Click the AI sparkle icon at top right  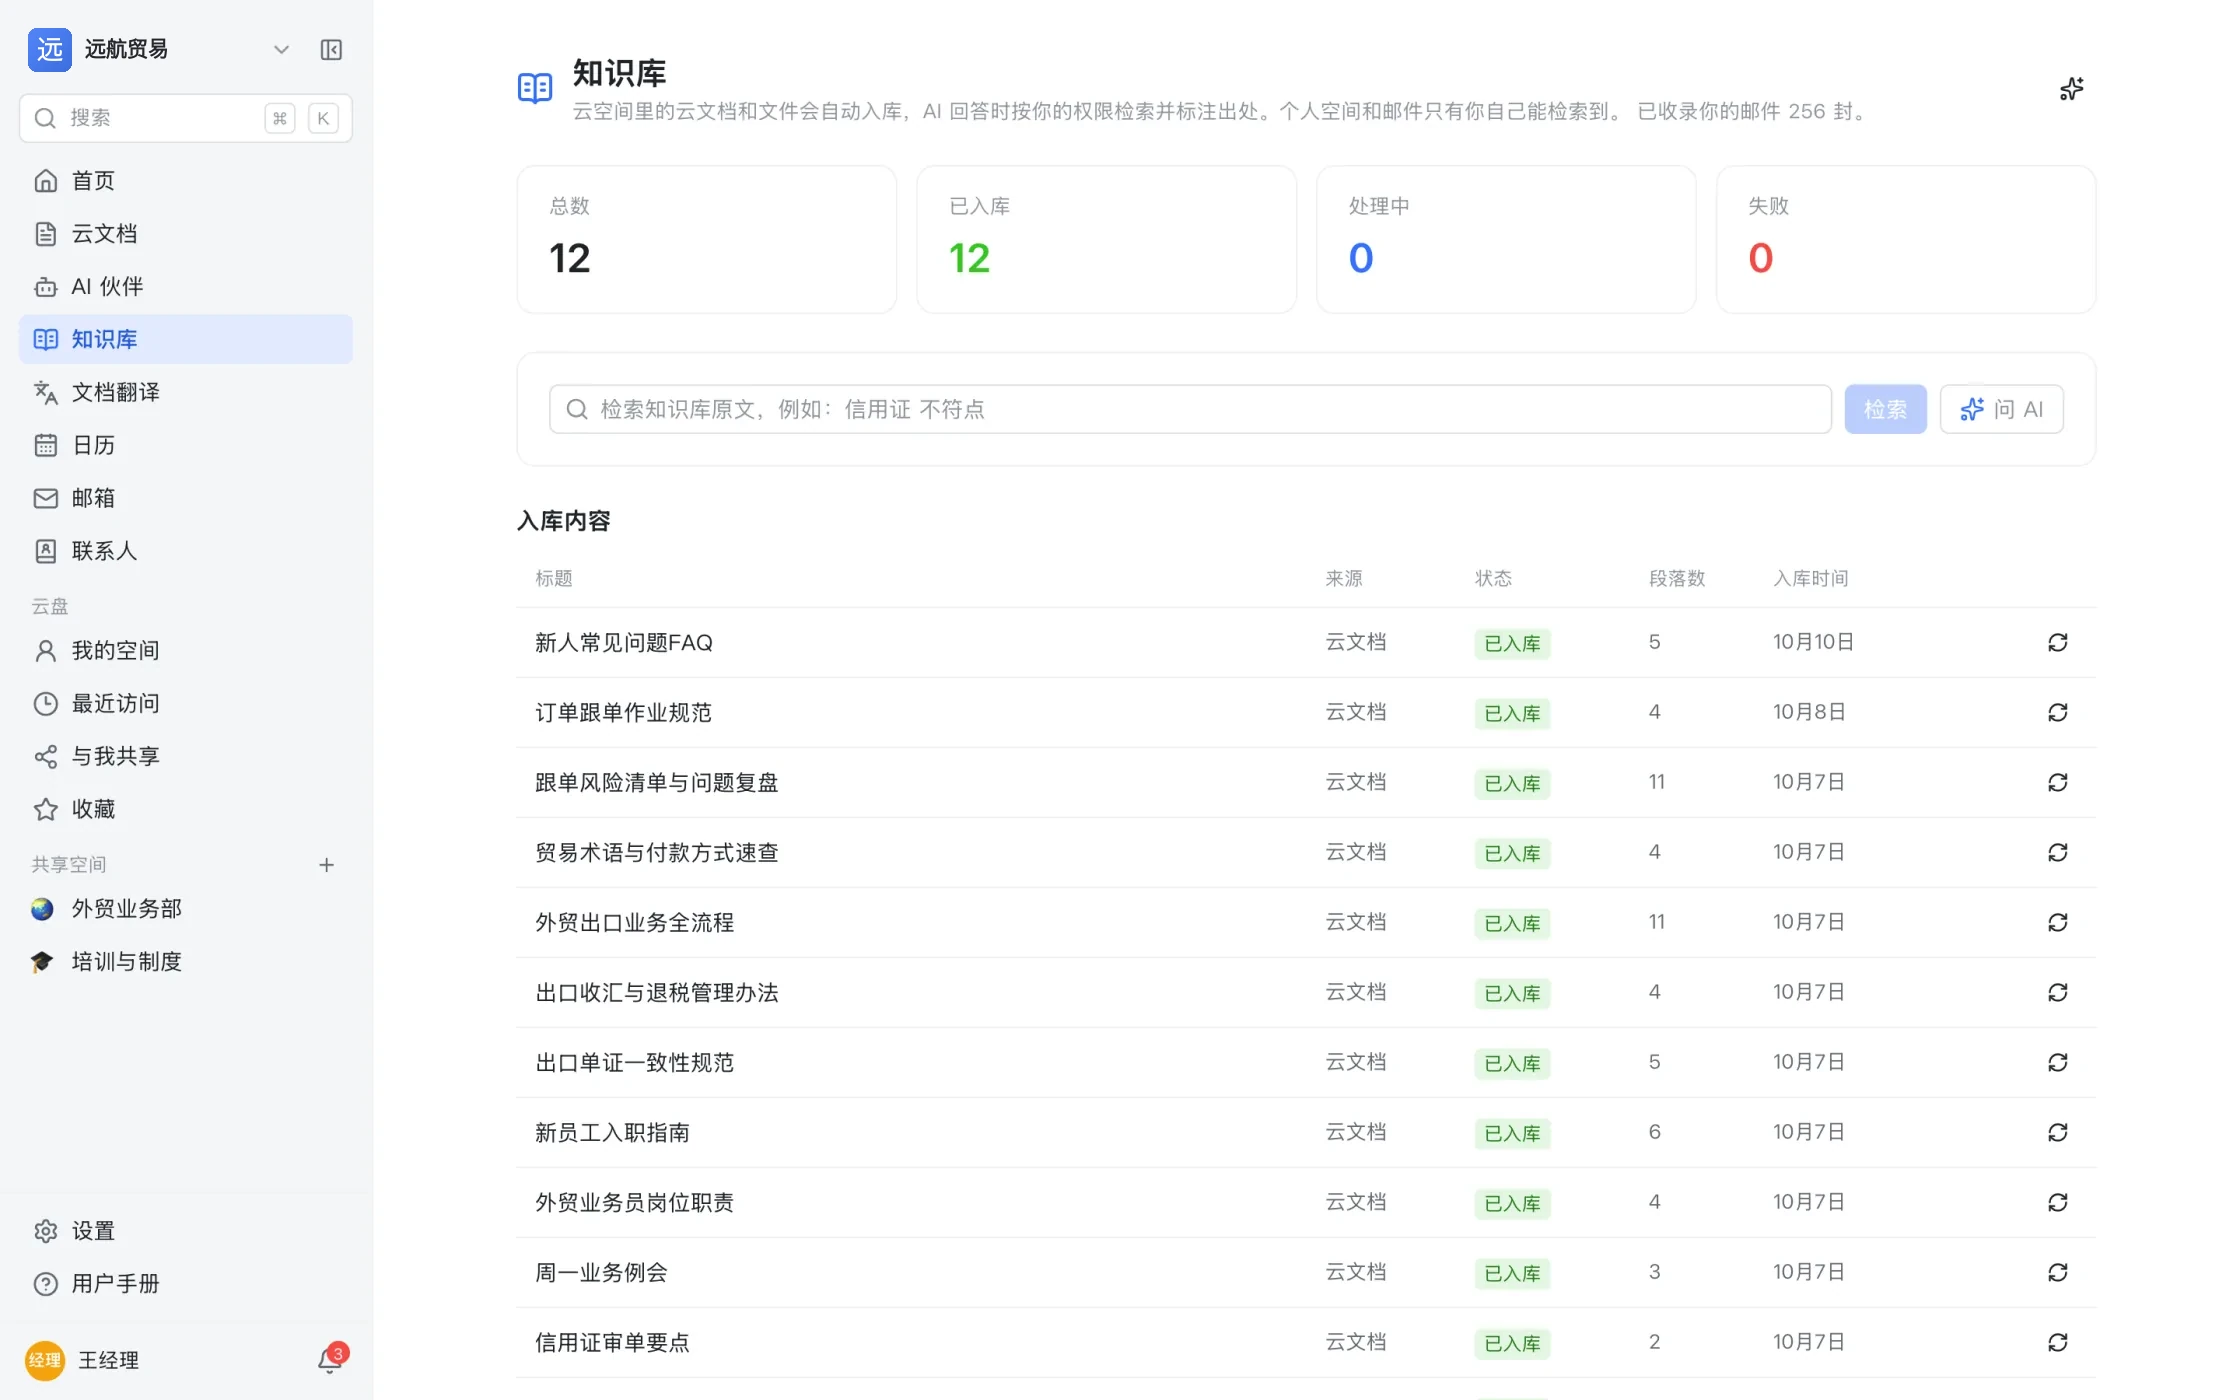pyautogui.click(x=2071, y=90)
